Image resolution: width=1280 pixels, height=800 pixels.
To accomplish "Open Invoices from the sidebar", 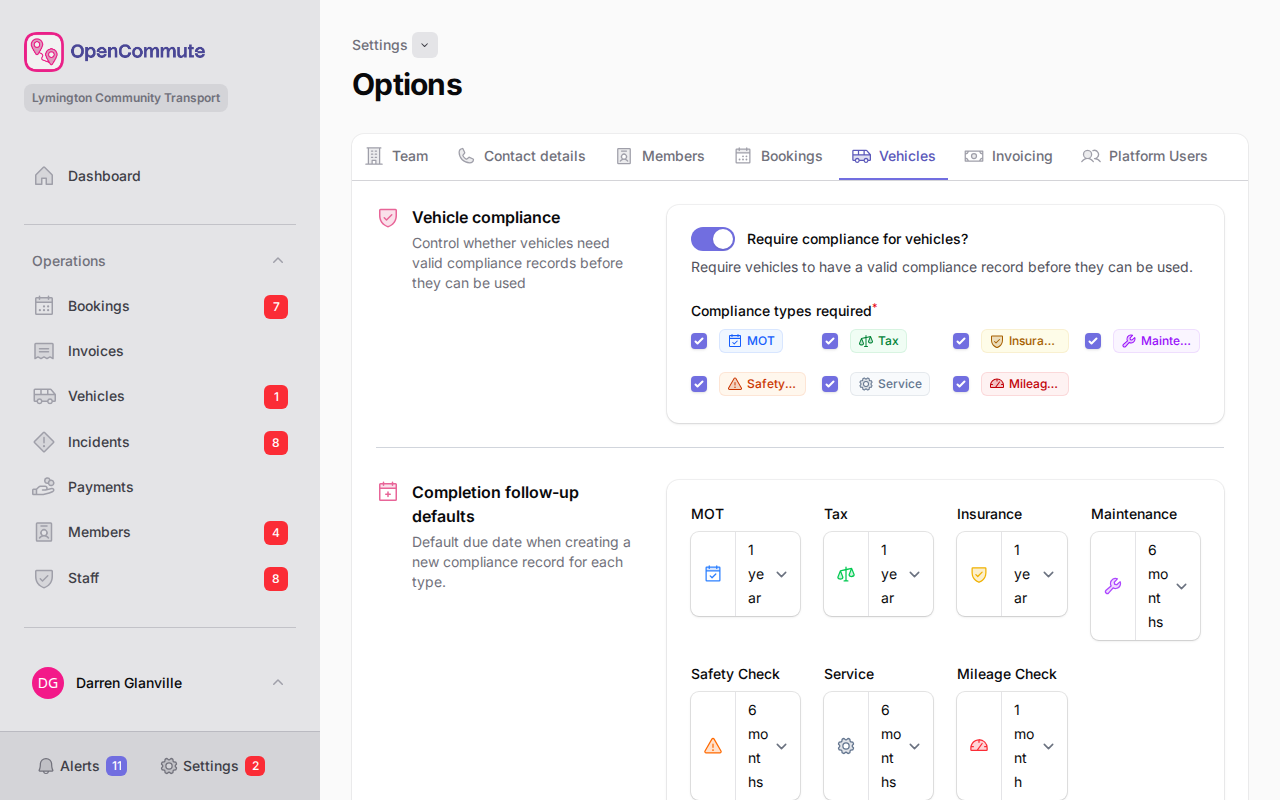I will point(160,351).
